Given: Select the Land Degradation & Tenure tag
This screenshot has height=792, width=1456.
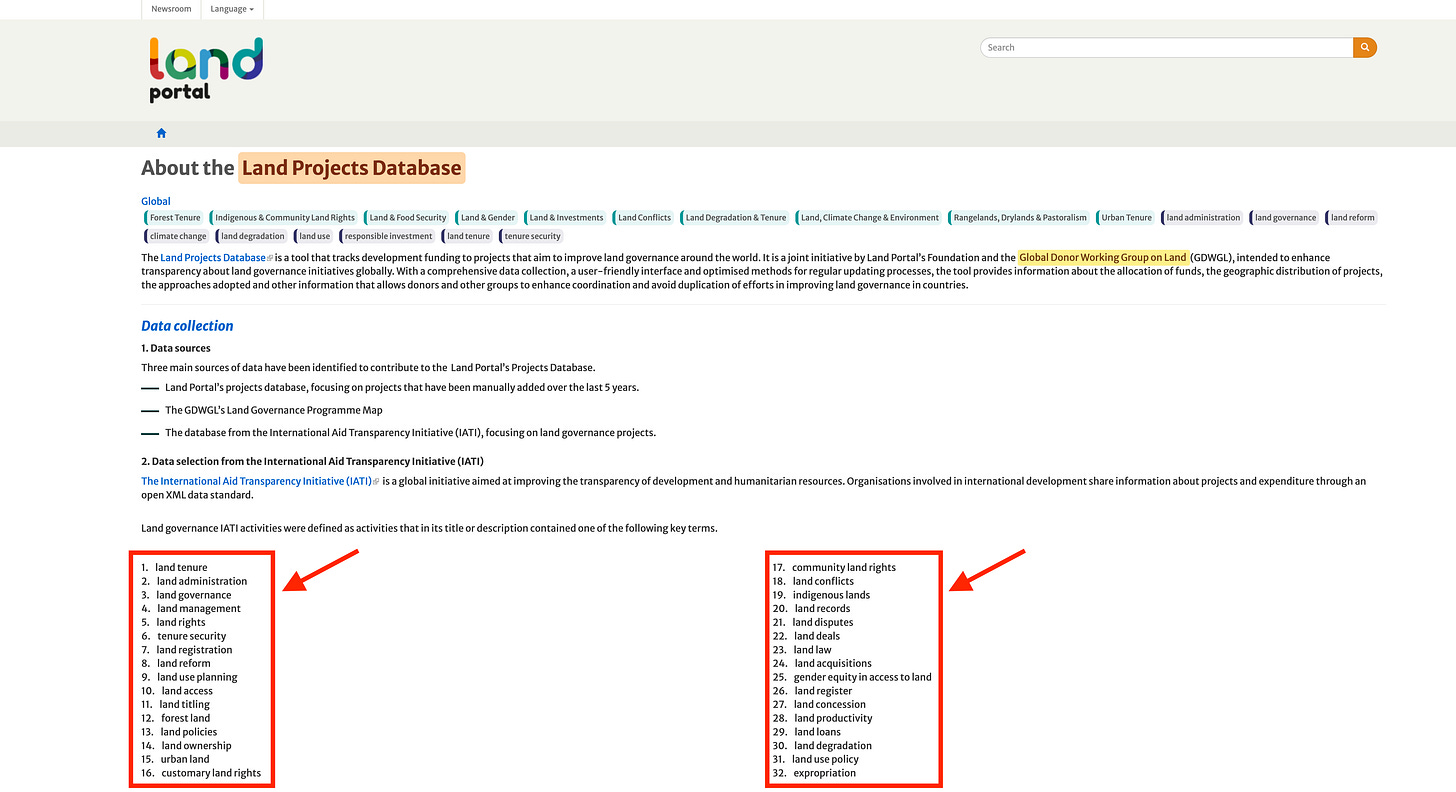Looking at the screenshot, I should click(x=735, y=217).
